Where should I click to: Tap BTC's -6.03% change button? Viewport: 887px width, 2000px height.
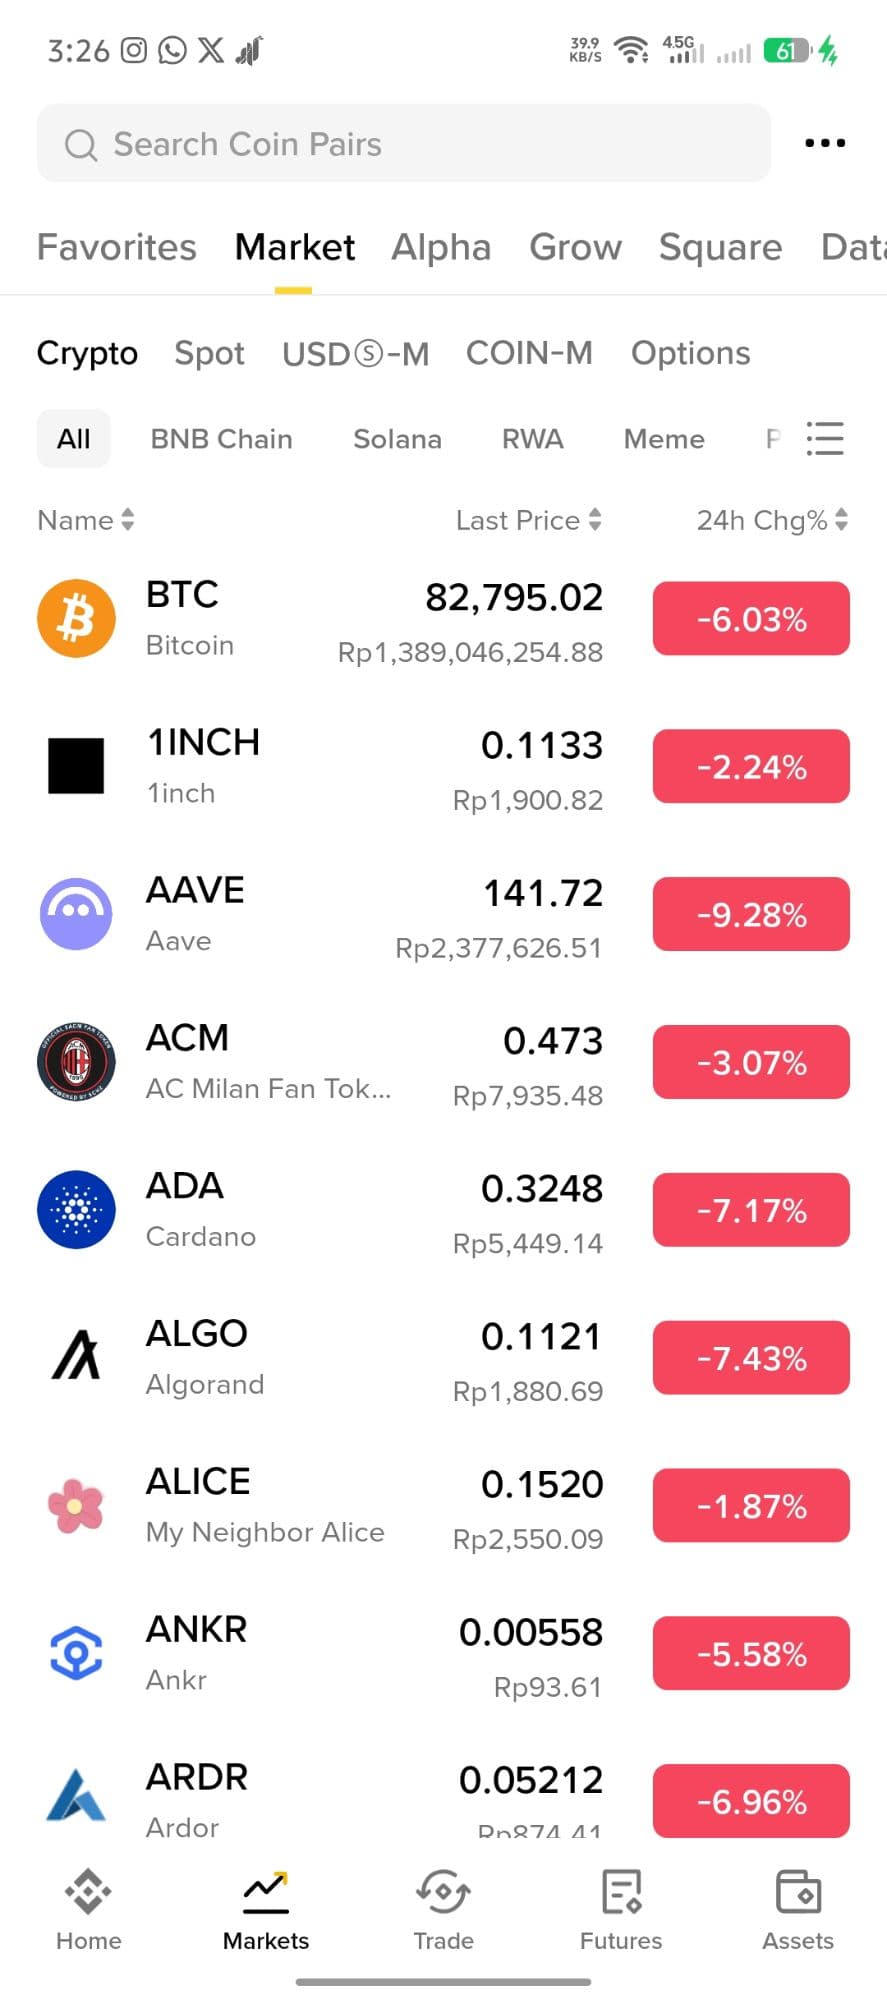pos(751,618)
